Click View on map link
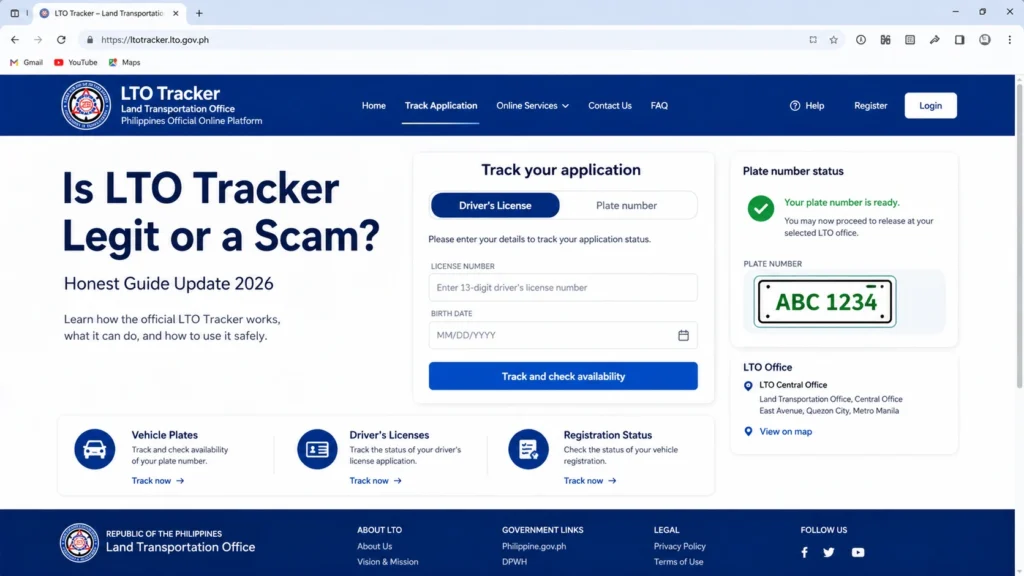The image size is (1024, 576). pyautogui.click(x=786, y=432)
